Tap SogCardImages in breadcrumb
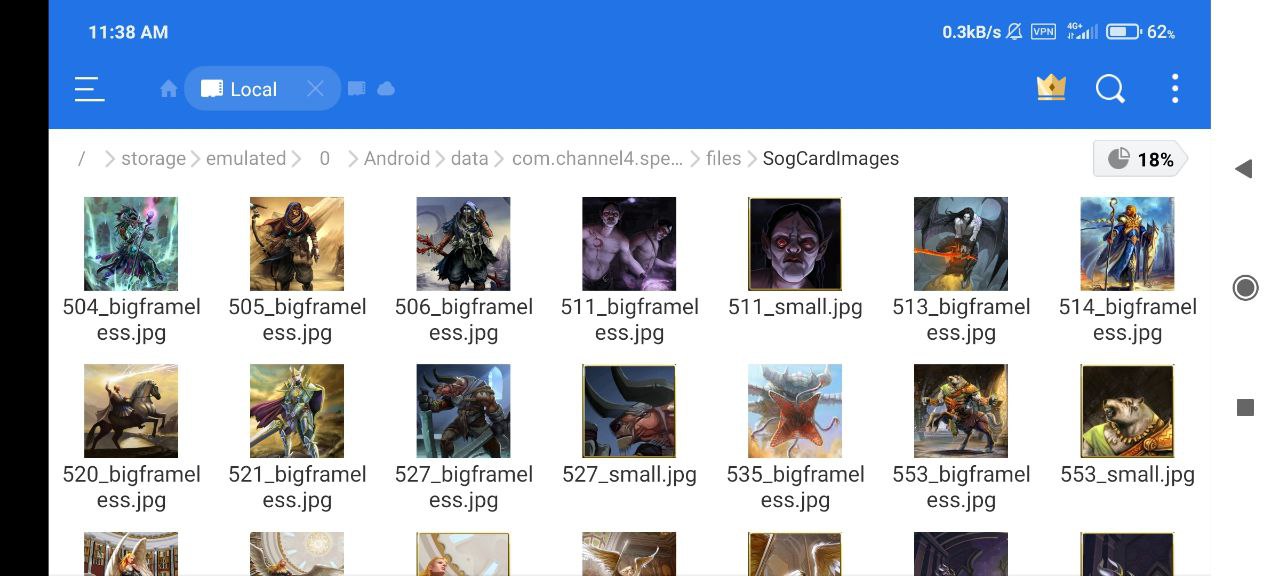The image size is (1280, 576). 830,158
